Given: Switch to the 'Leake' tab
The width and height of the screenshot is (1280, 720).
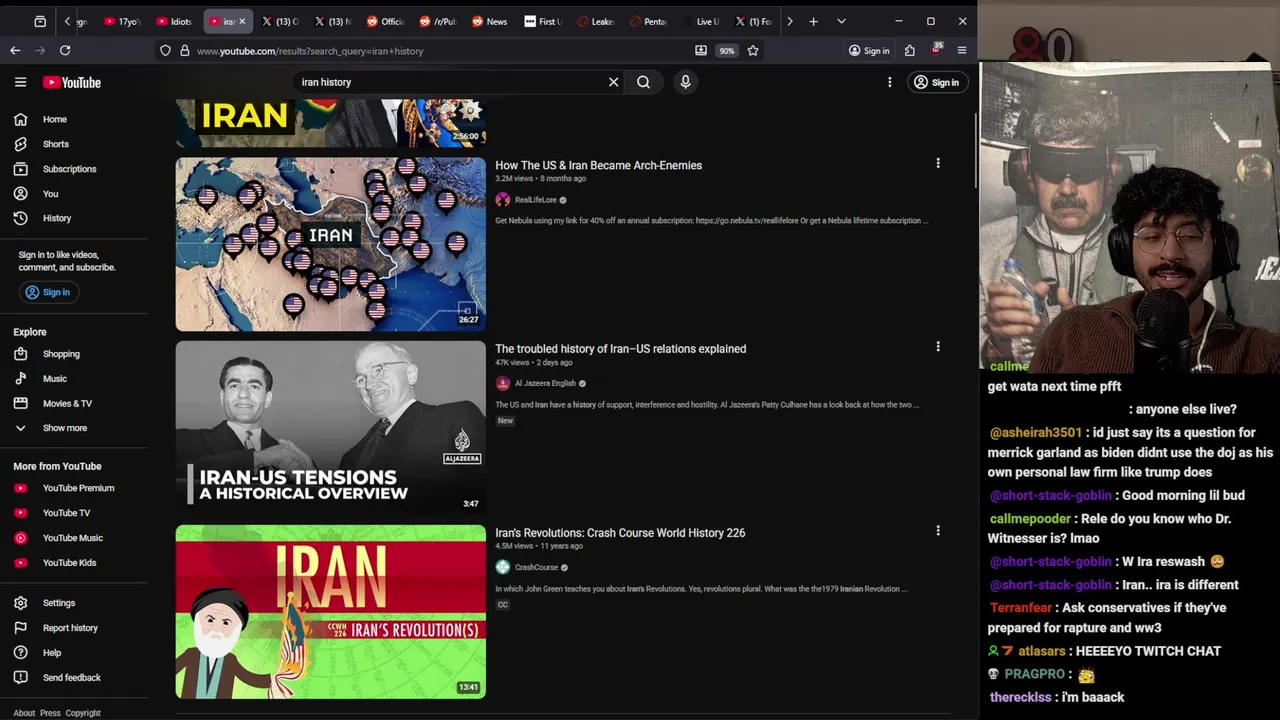Looking at the screenshot, I should tap(595, 21).
